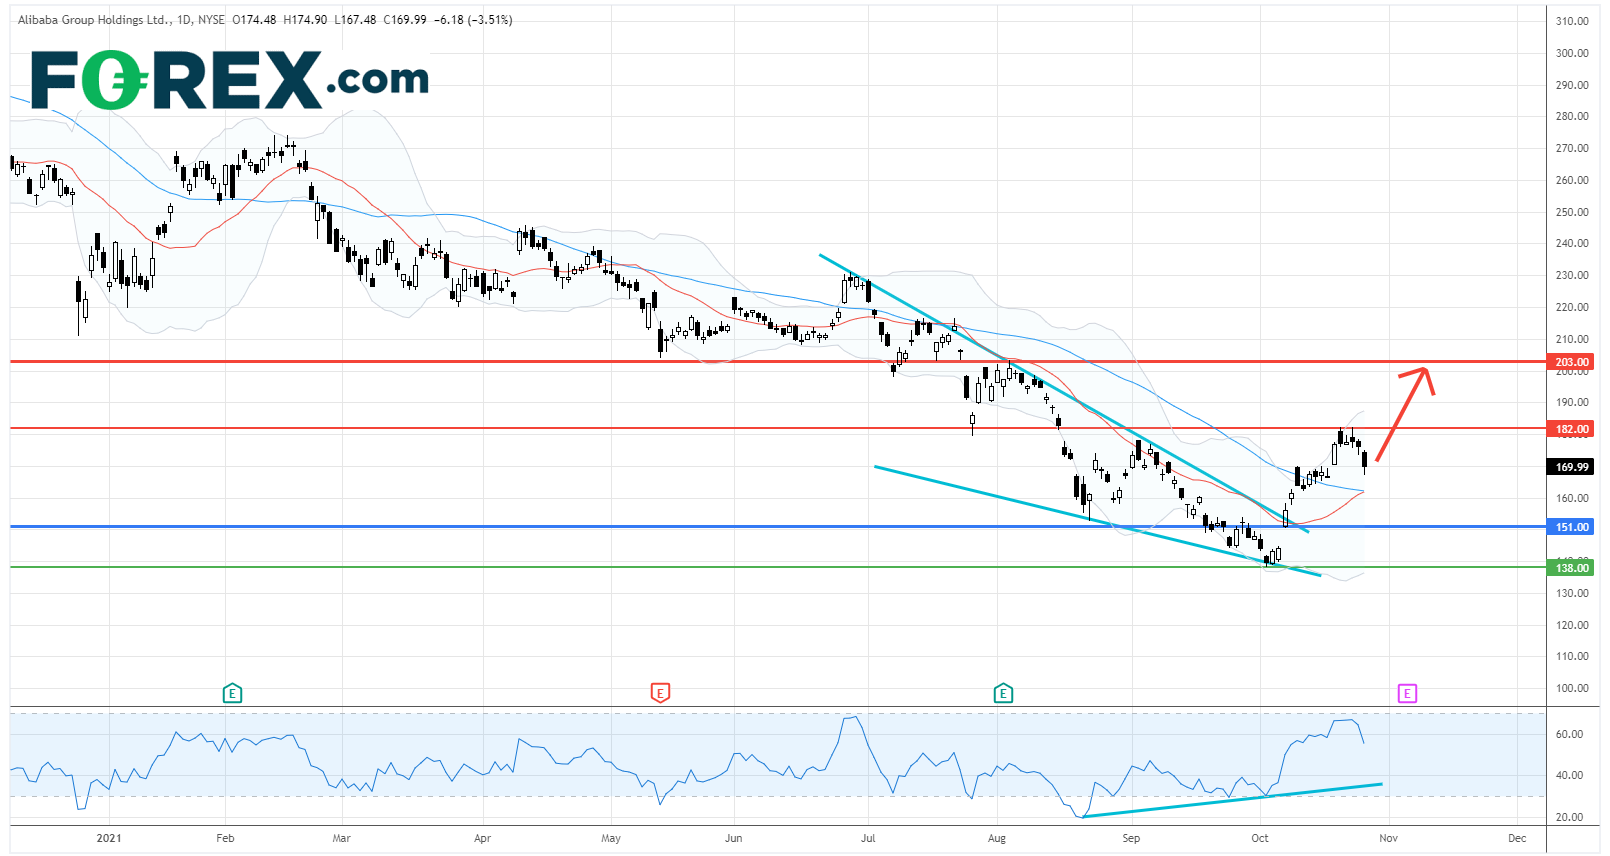Viewport: 1610px width, 856px height.
Task: Click the Oct label on time axis
Action: tap(1259, 838)
